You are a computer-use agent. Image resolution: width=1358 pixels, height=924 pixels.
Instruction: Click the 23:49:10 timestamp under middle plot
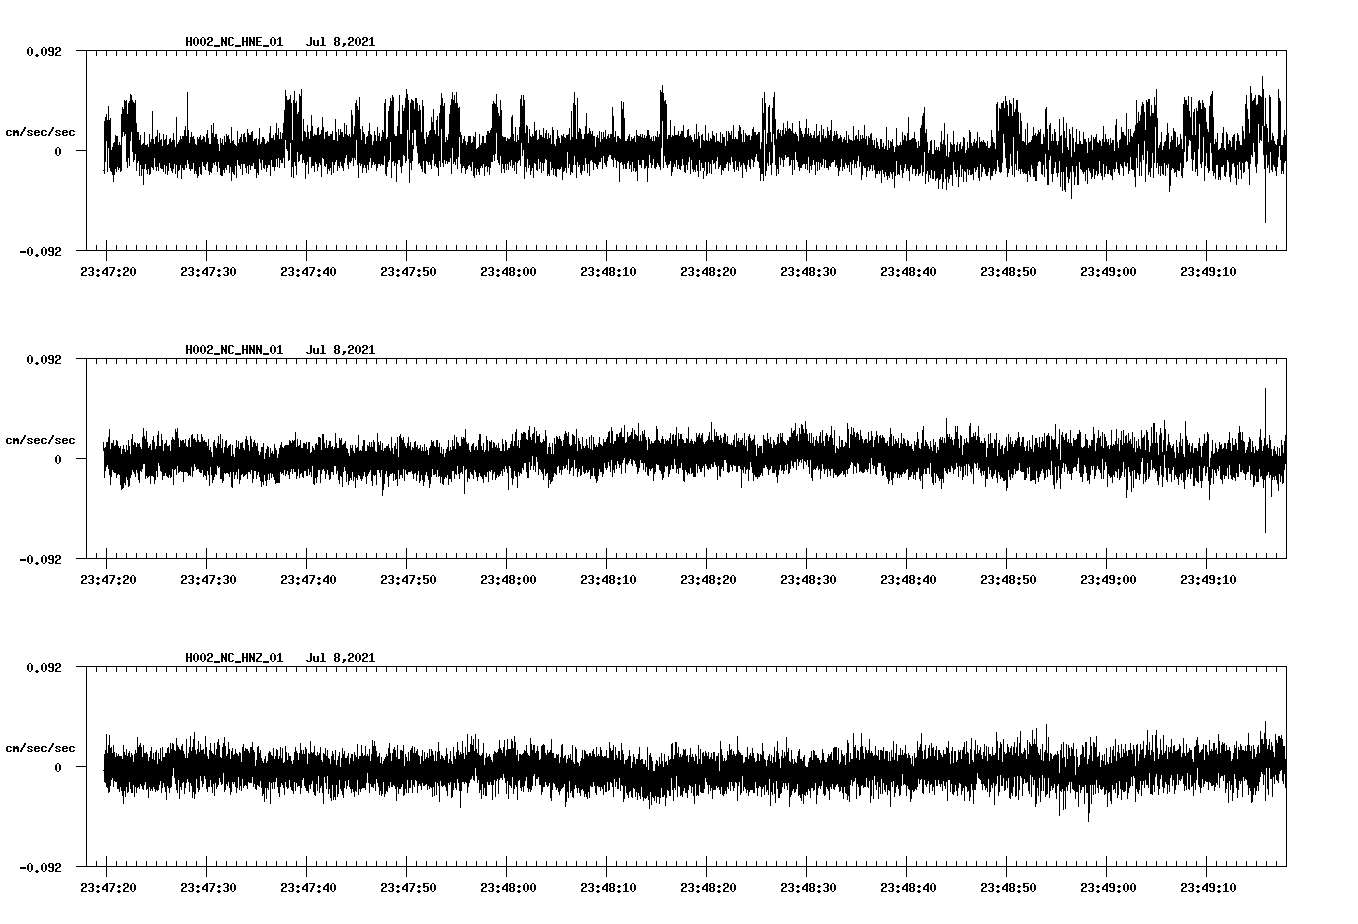(x=1210, y=577)
